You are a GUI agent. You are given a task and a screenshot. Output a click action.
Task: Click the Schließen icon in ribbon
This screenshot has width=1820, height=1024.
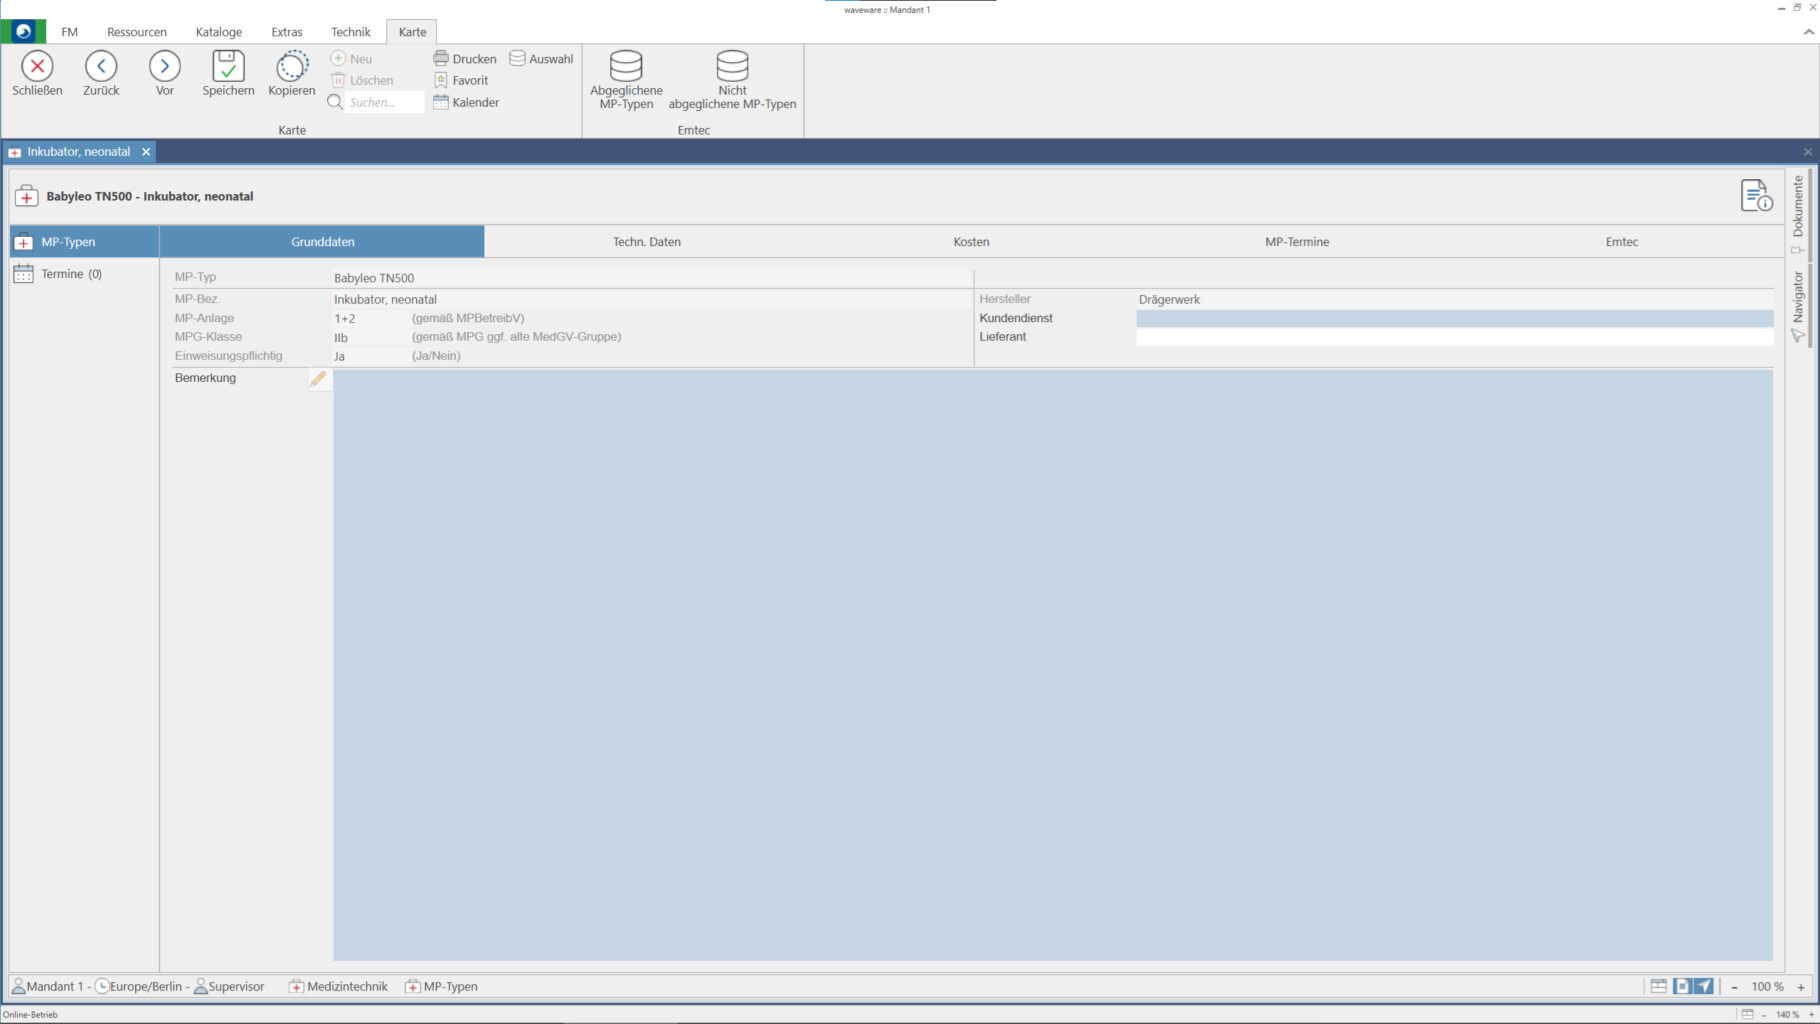[37, 67]
